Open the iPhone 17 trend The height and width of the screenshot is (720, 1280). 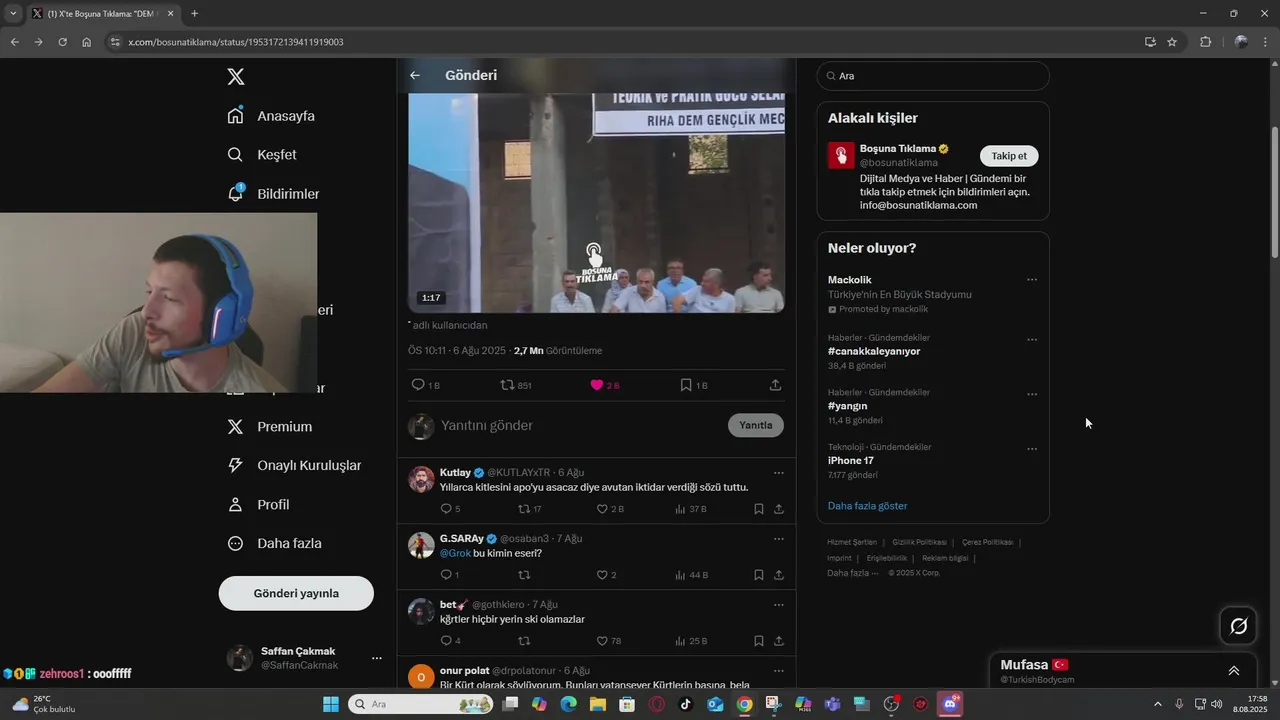pos(850,461)
